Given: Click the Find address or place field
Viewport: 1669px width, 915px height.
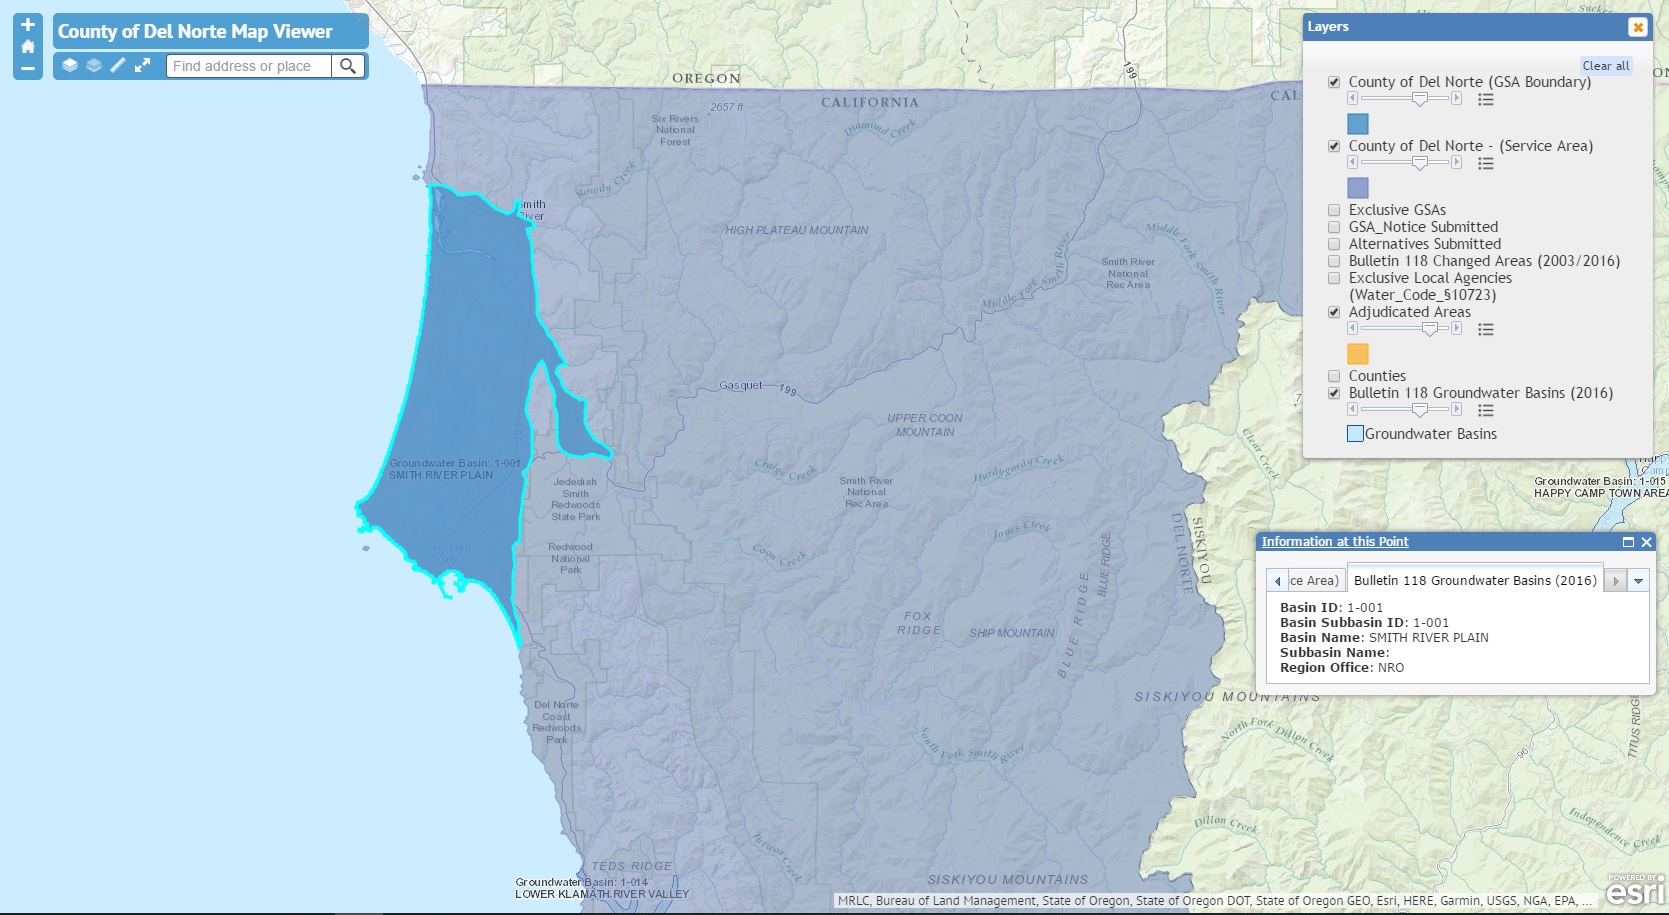Looking at the screenshot, I should (x=248, y=66).
